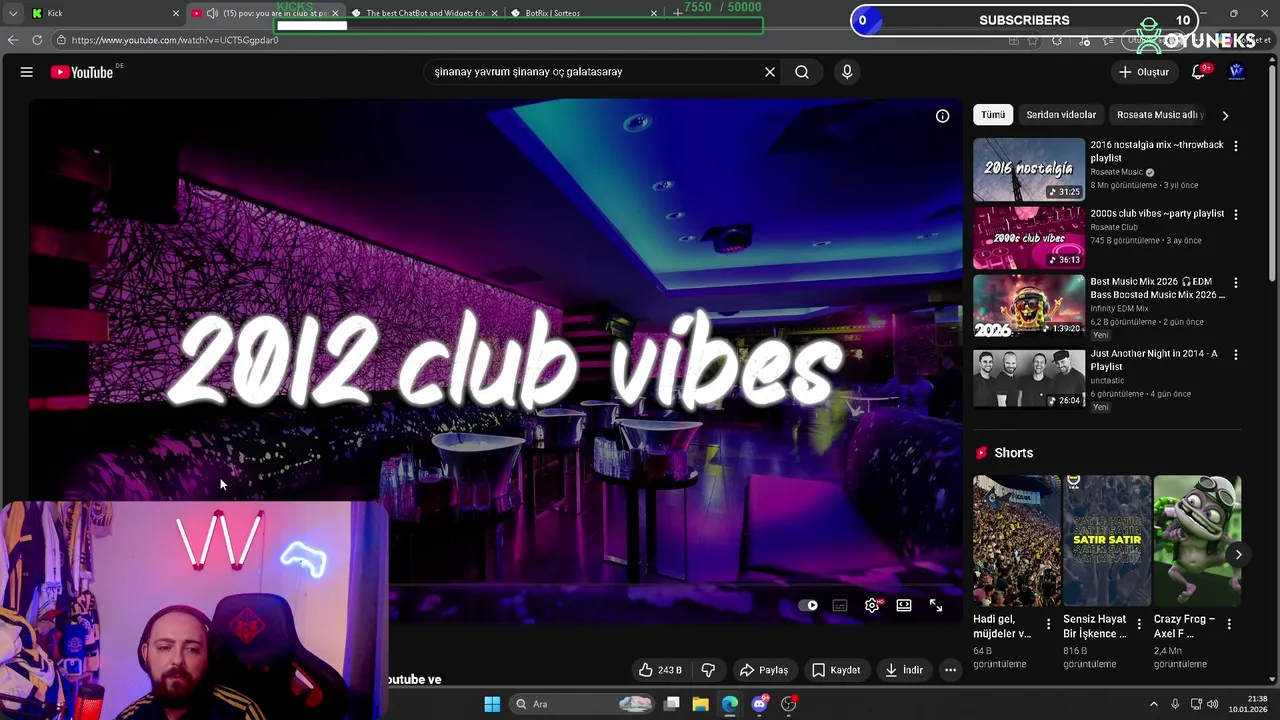The image size is (1280, 720).
Task: Download the video with İndir
Action: (x=904, y=670)
